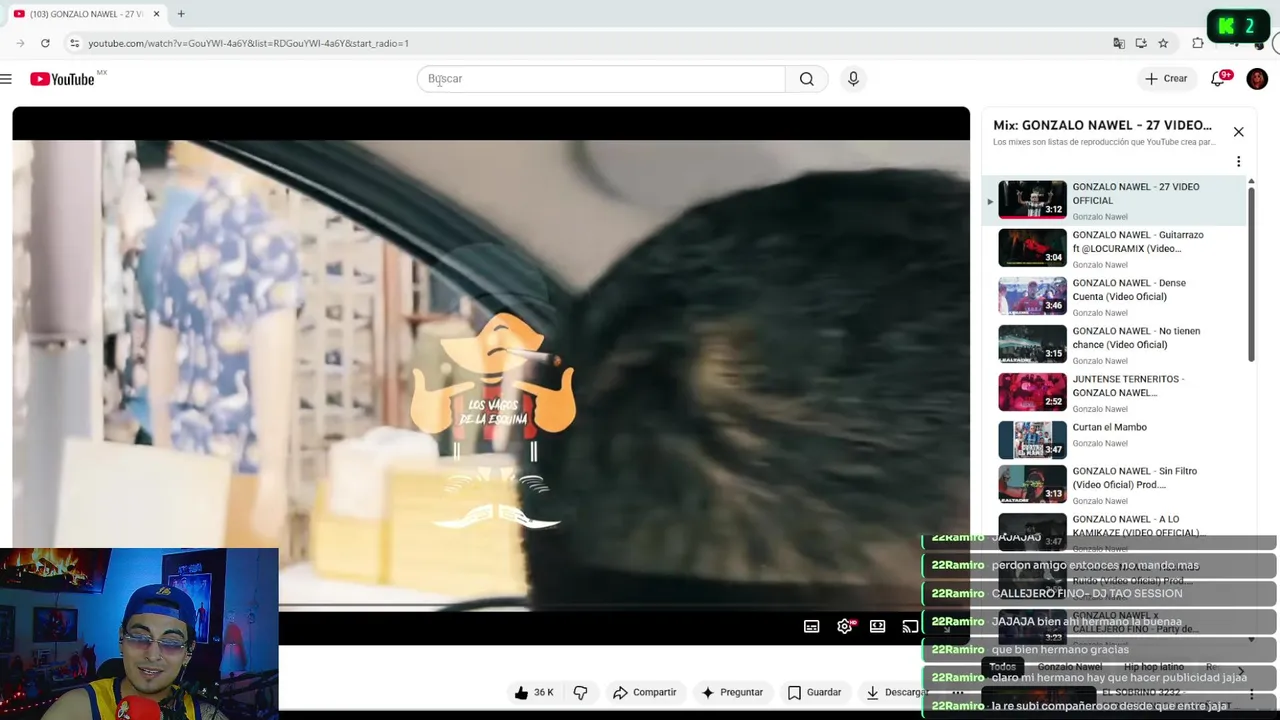Image resolution: width=1280 pixels, height=720 pixels.
Task: Cast the video to a TV
Action: click(910, 627)
